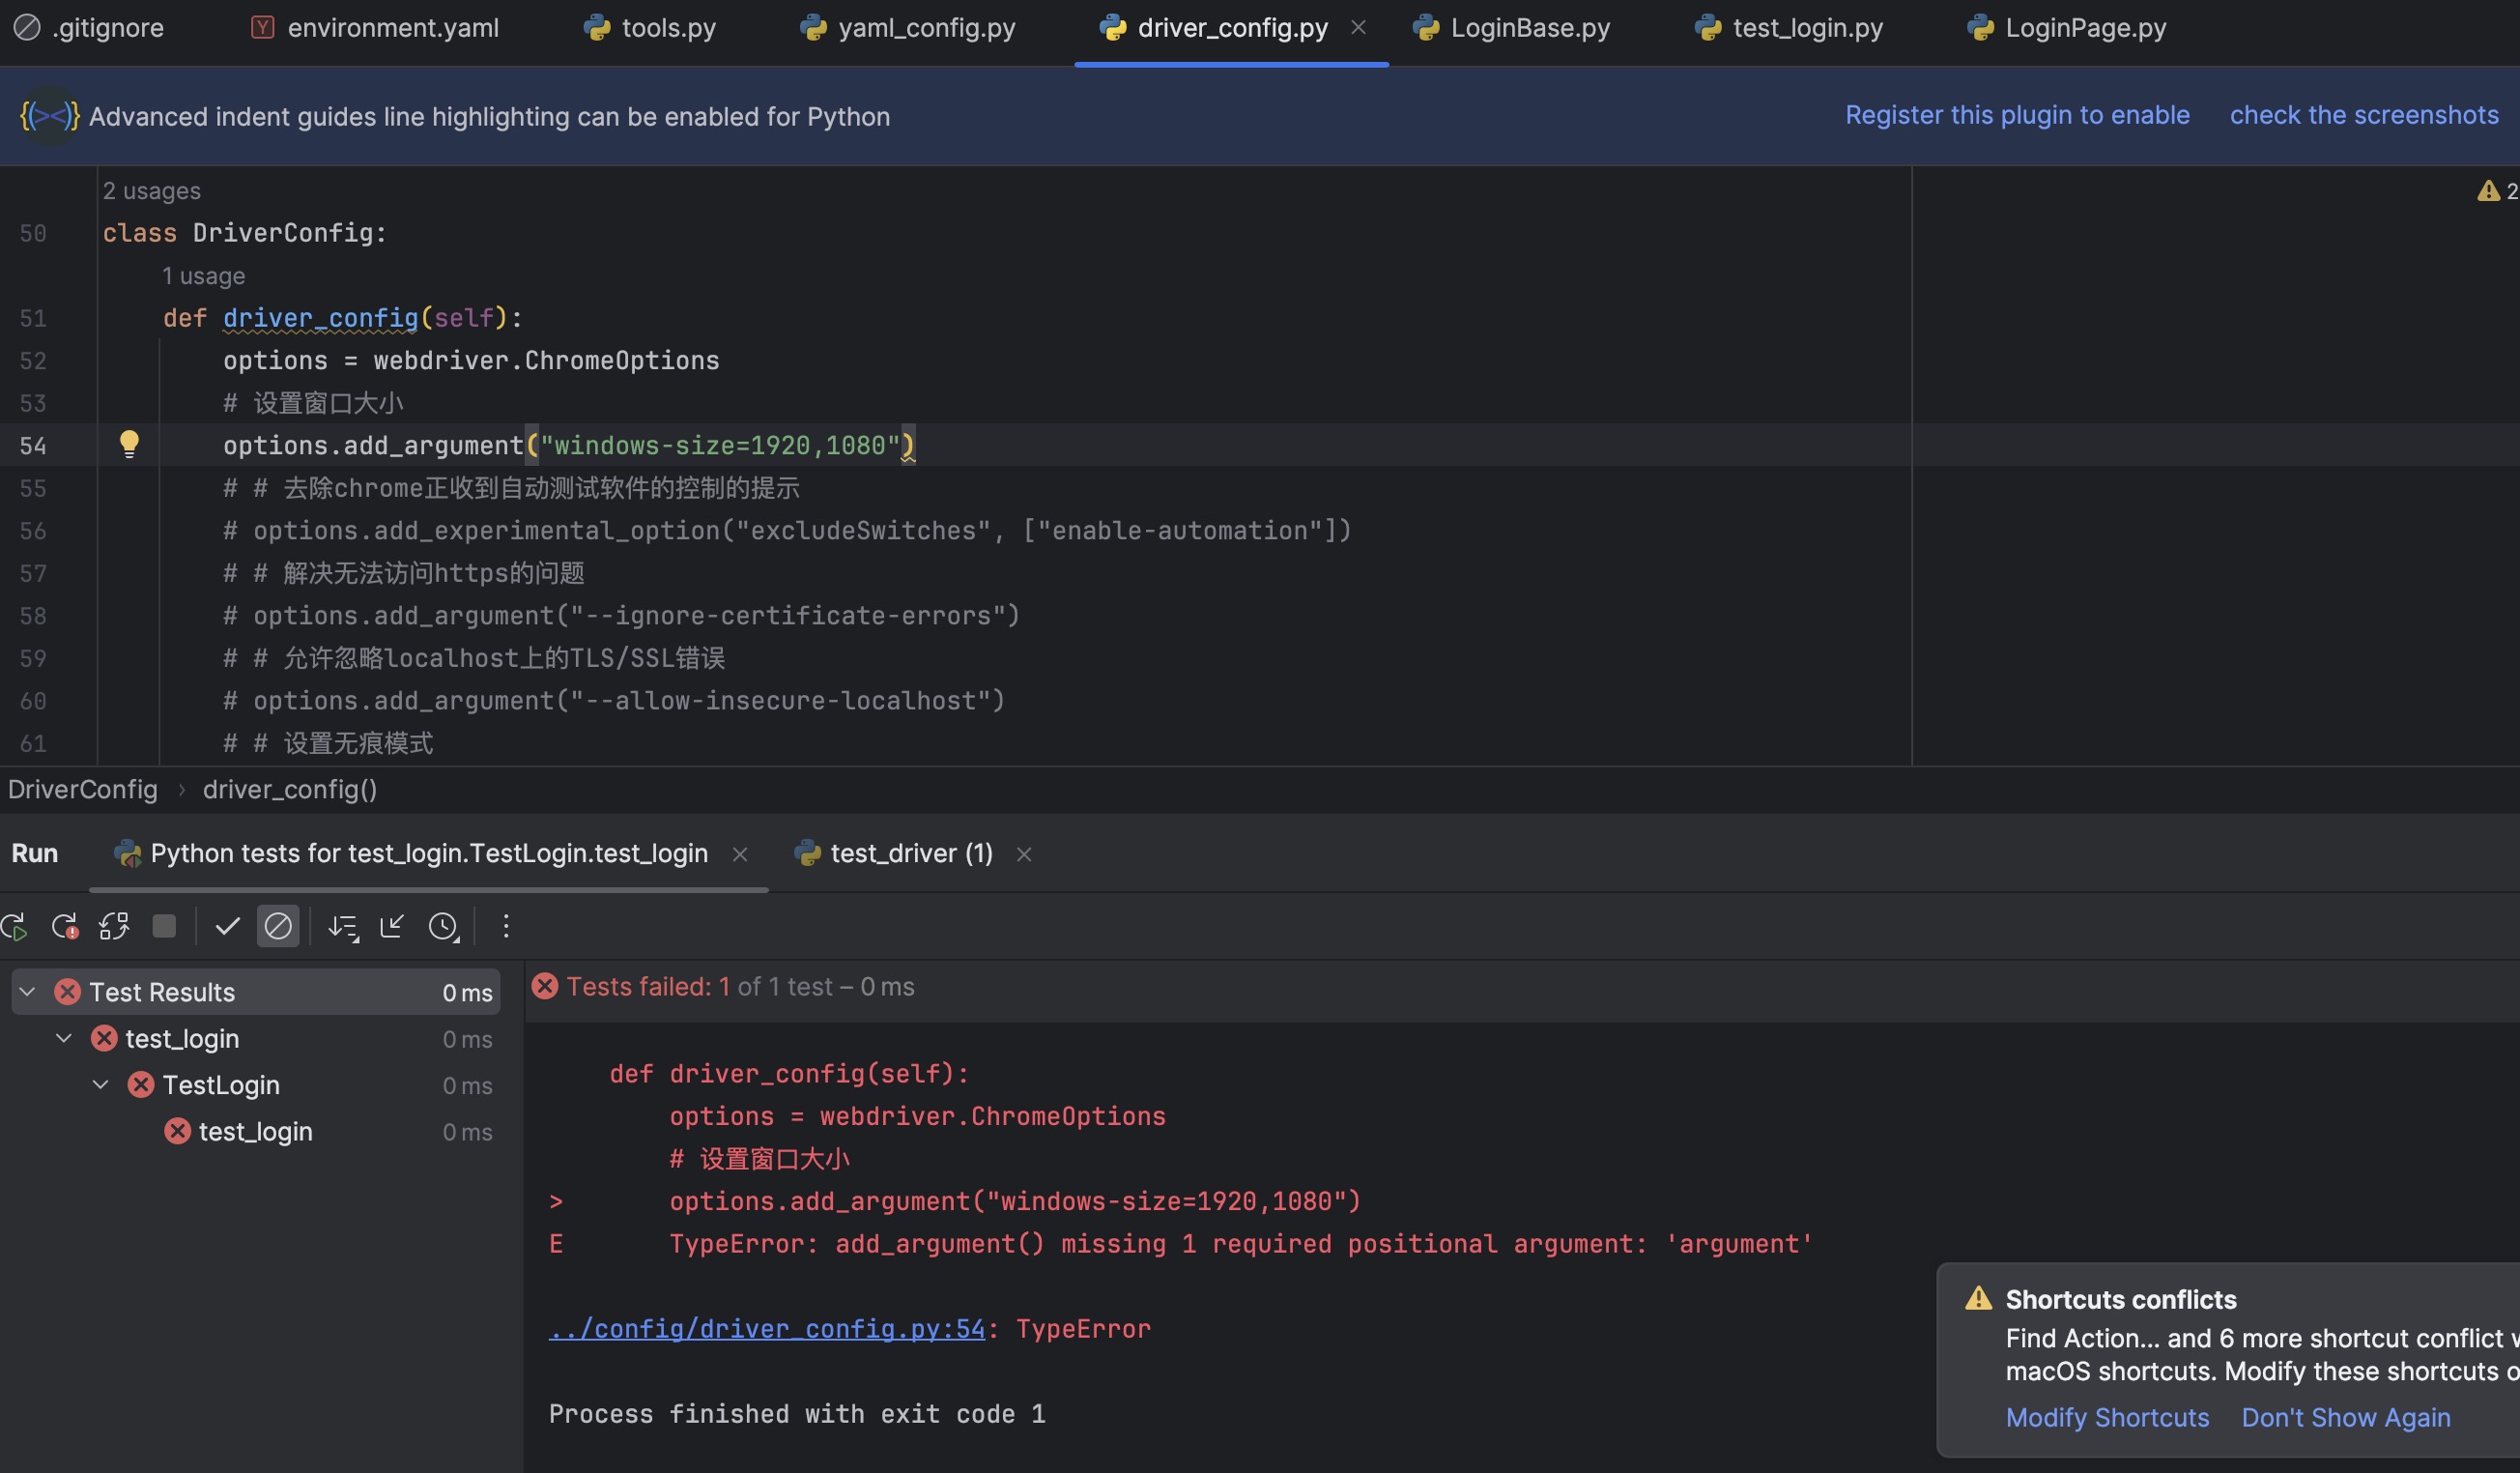Screen dimensions: 2520x1473
Task: Rerun the test with the Rerun icon
Action: (x=14, y=927)
